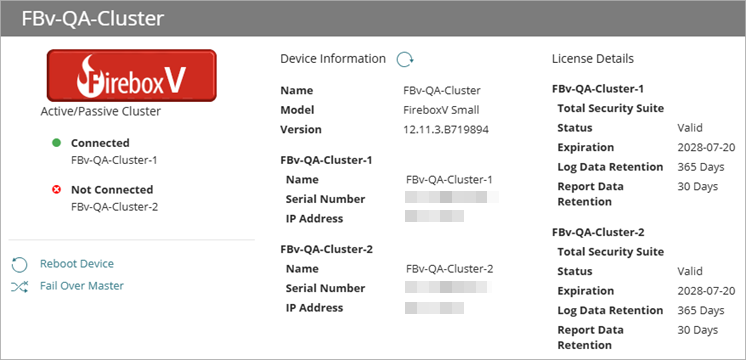Click the FBv-QA-Cluster-2 heading in License Details
Screen dimensions: 746x360
[599, 233]
